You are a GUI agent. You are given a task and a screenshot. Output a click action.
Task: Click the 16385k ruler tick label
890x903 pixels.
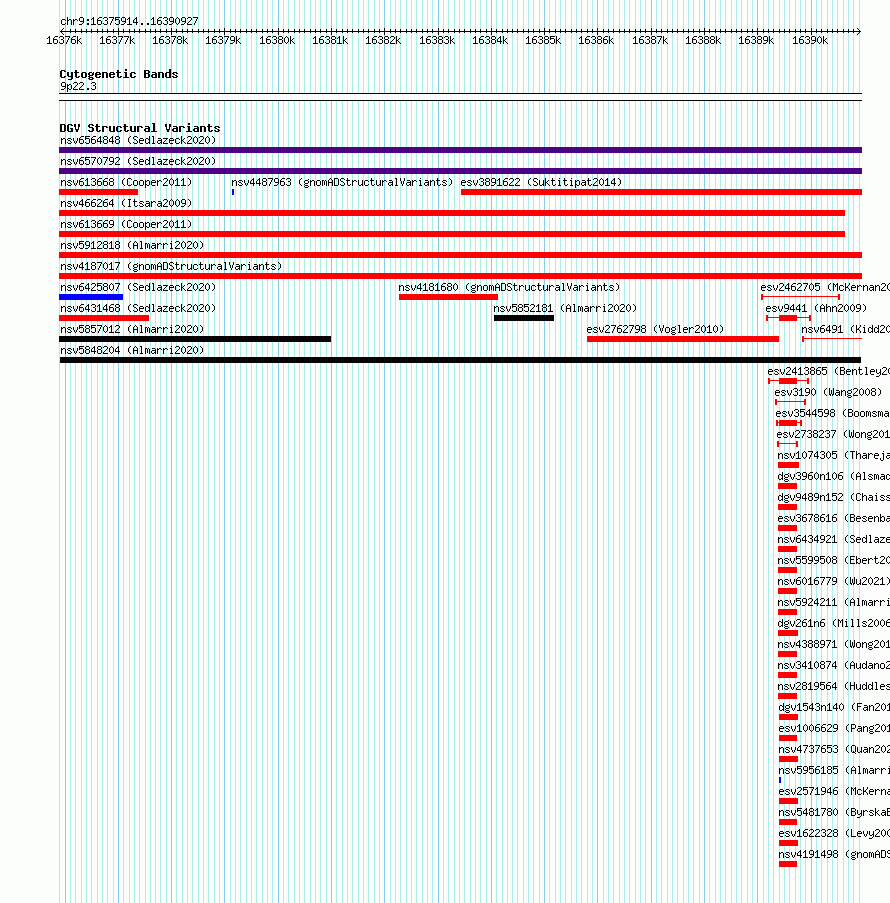[x=543, y=40]
